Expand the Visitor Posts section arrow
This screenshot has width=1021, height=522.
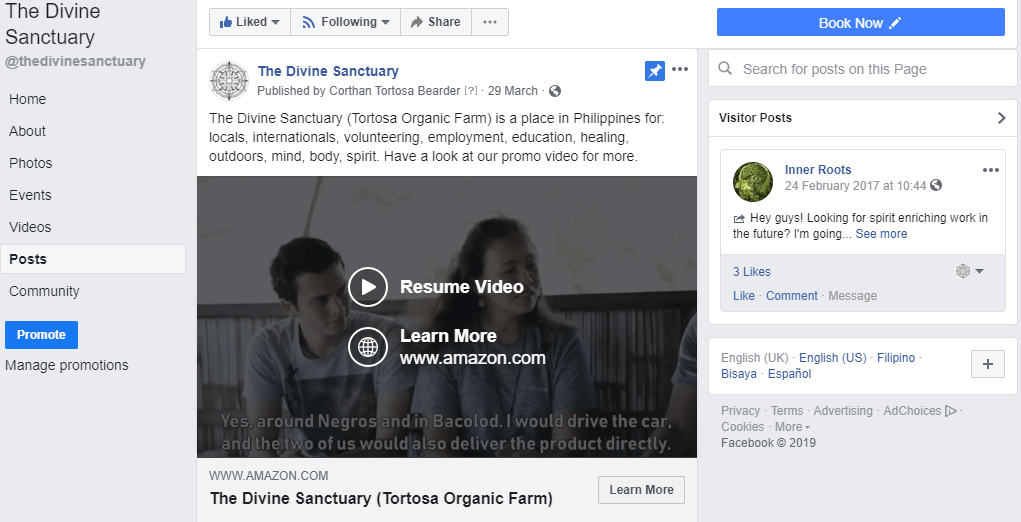pos(1001,118)
